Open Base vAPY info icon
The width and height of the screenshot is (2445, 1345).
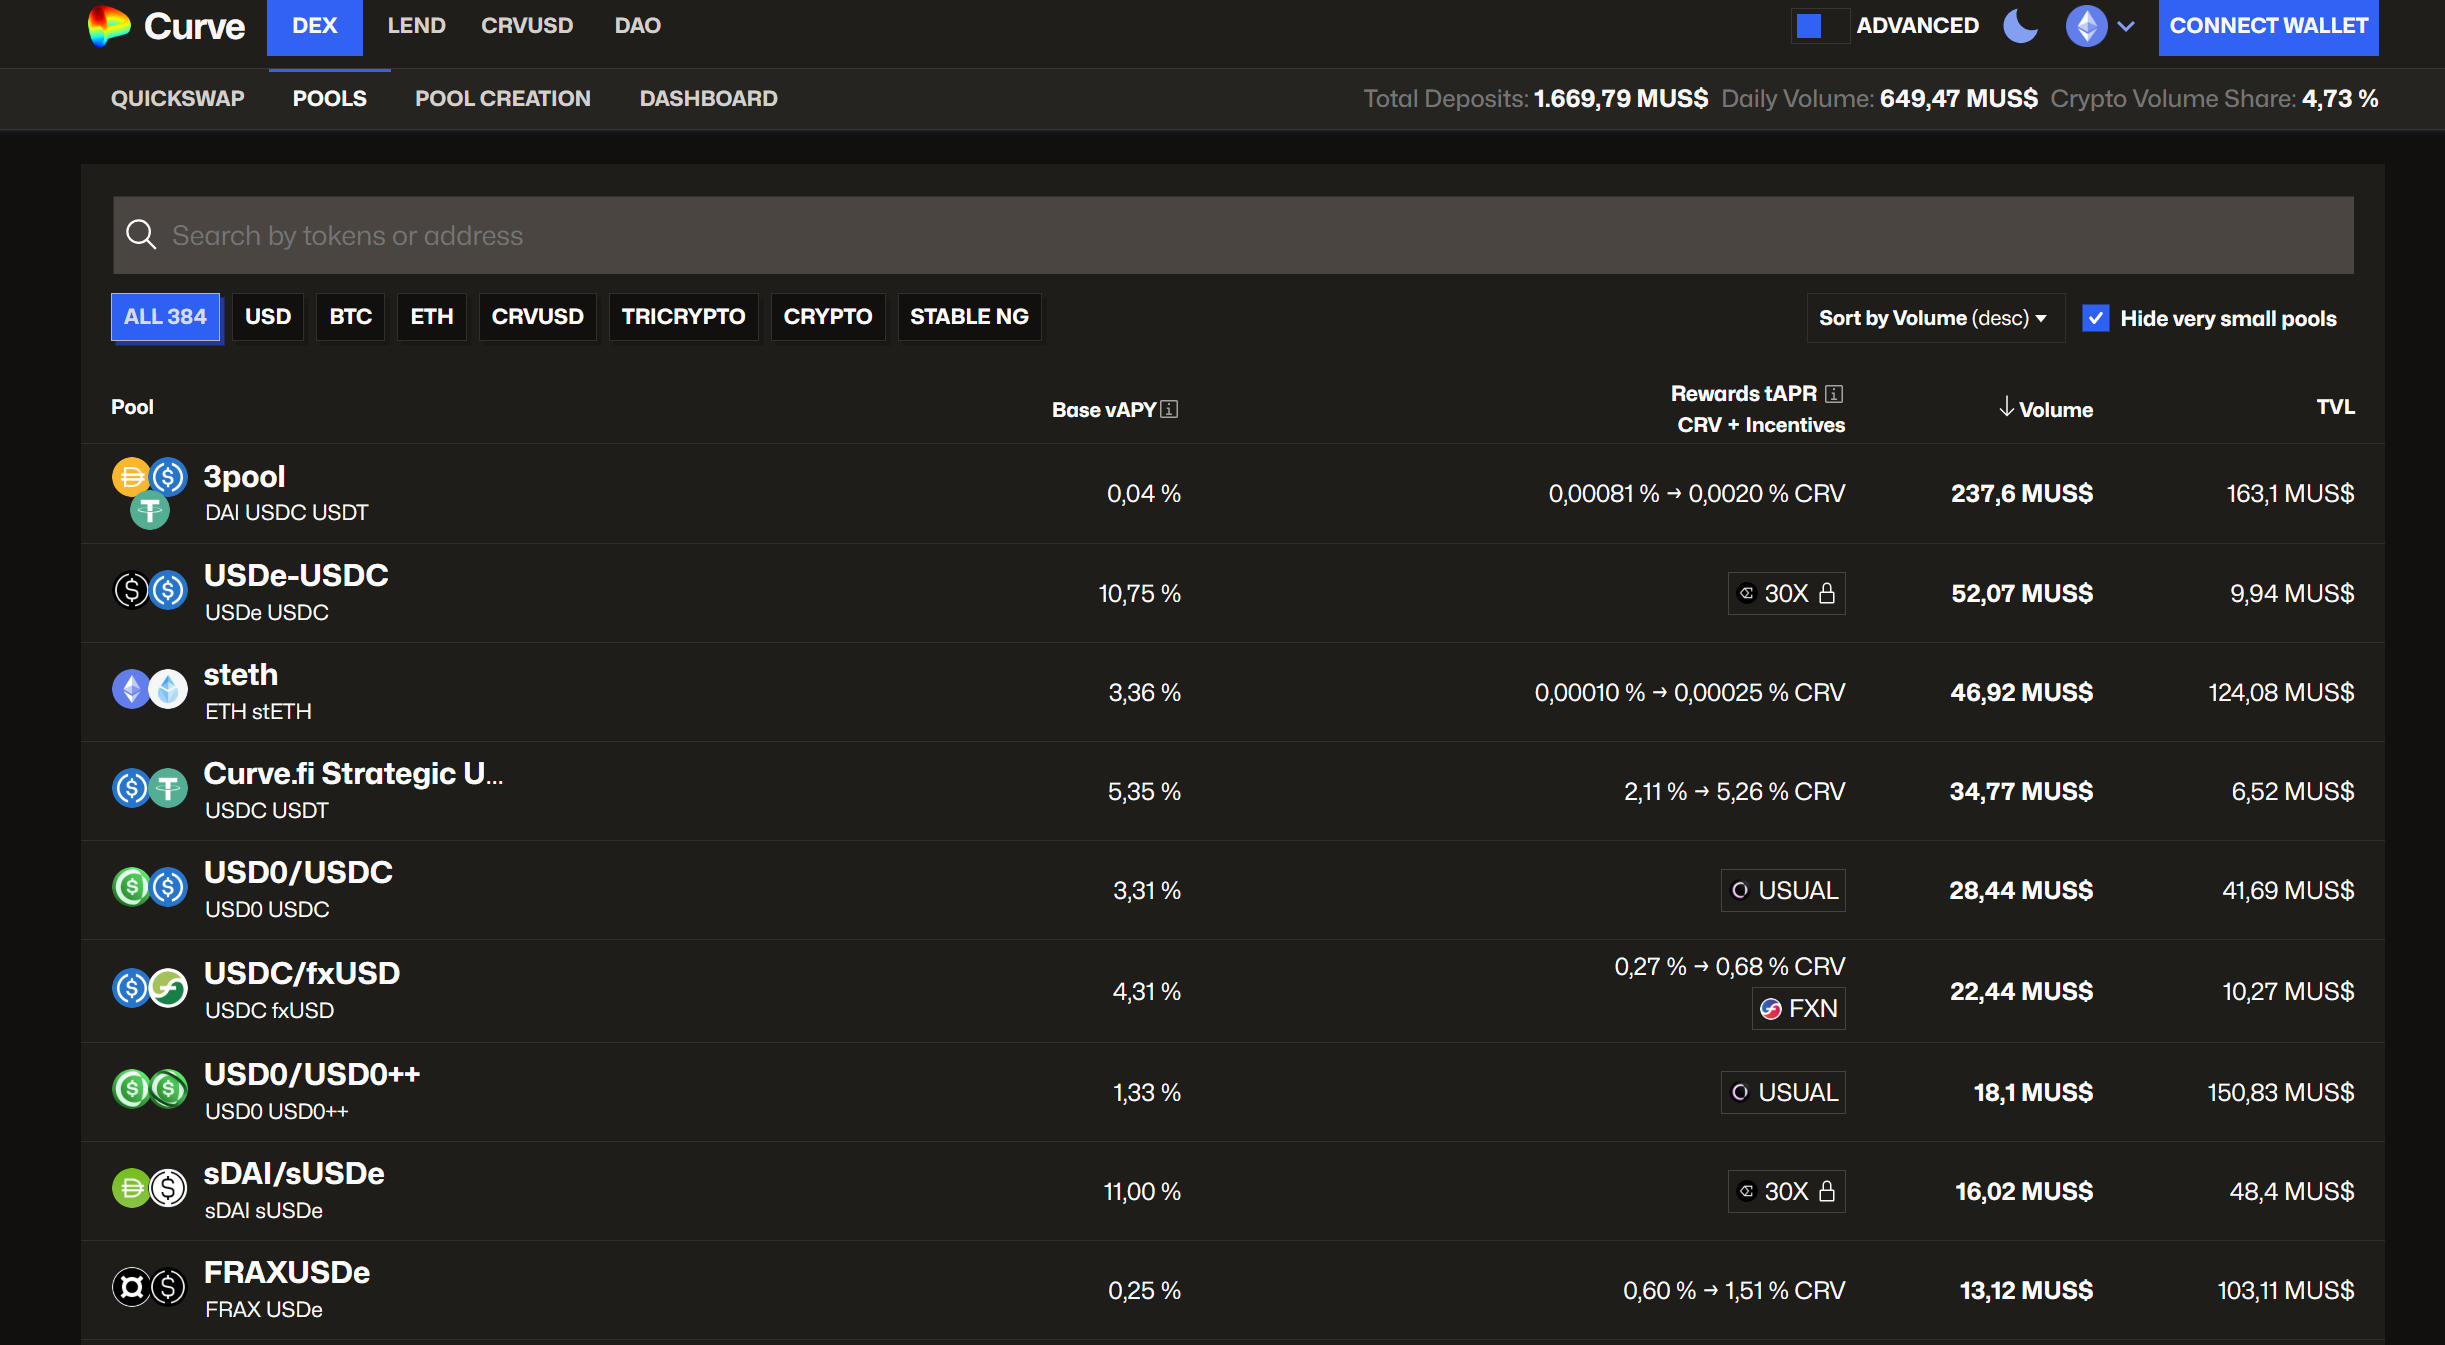1169,409
